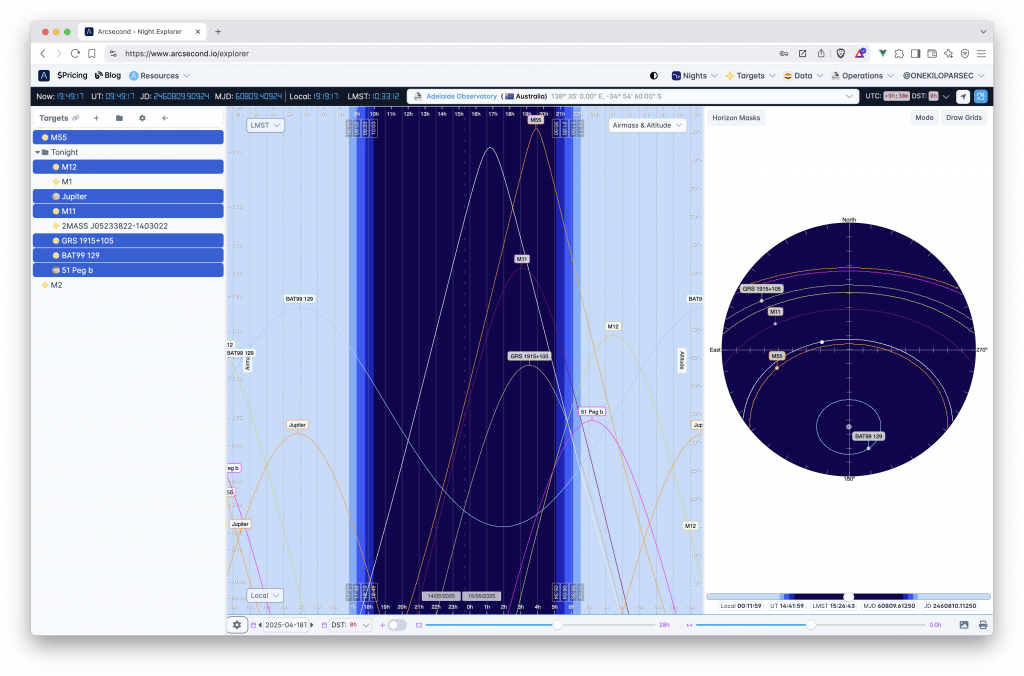1024x676 pixels.
Task: Open browser extensions puzzle icon
Action: [899, 54]
